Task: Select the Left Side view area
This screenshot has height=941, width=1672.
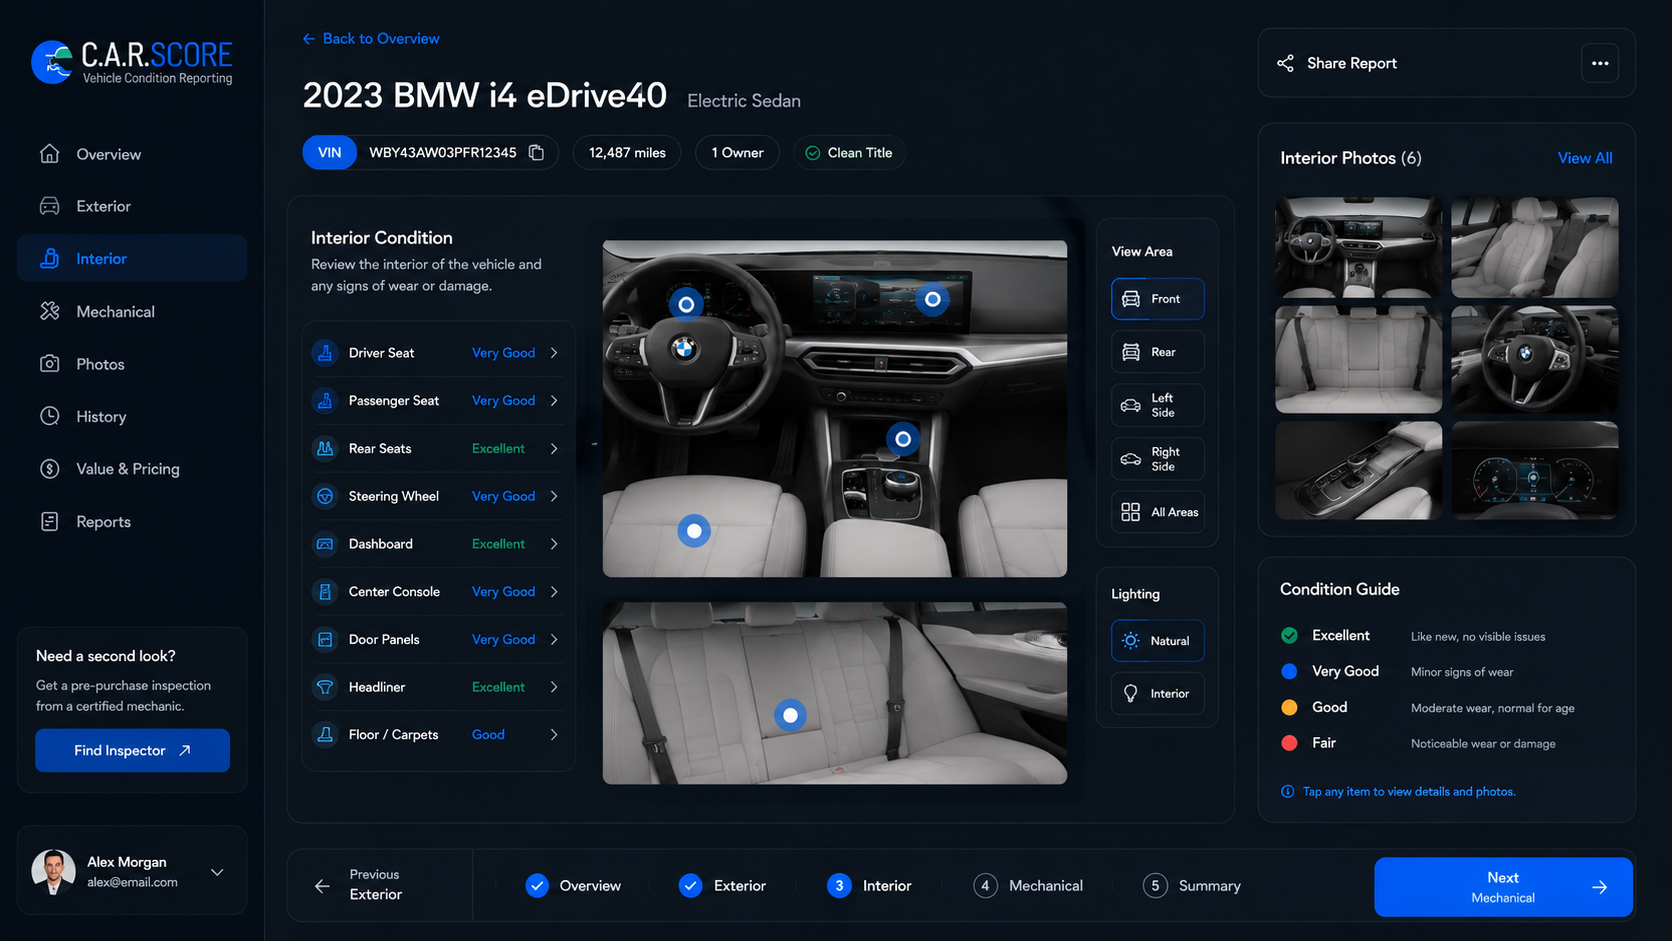Action: point(1157,405)
